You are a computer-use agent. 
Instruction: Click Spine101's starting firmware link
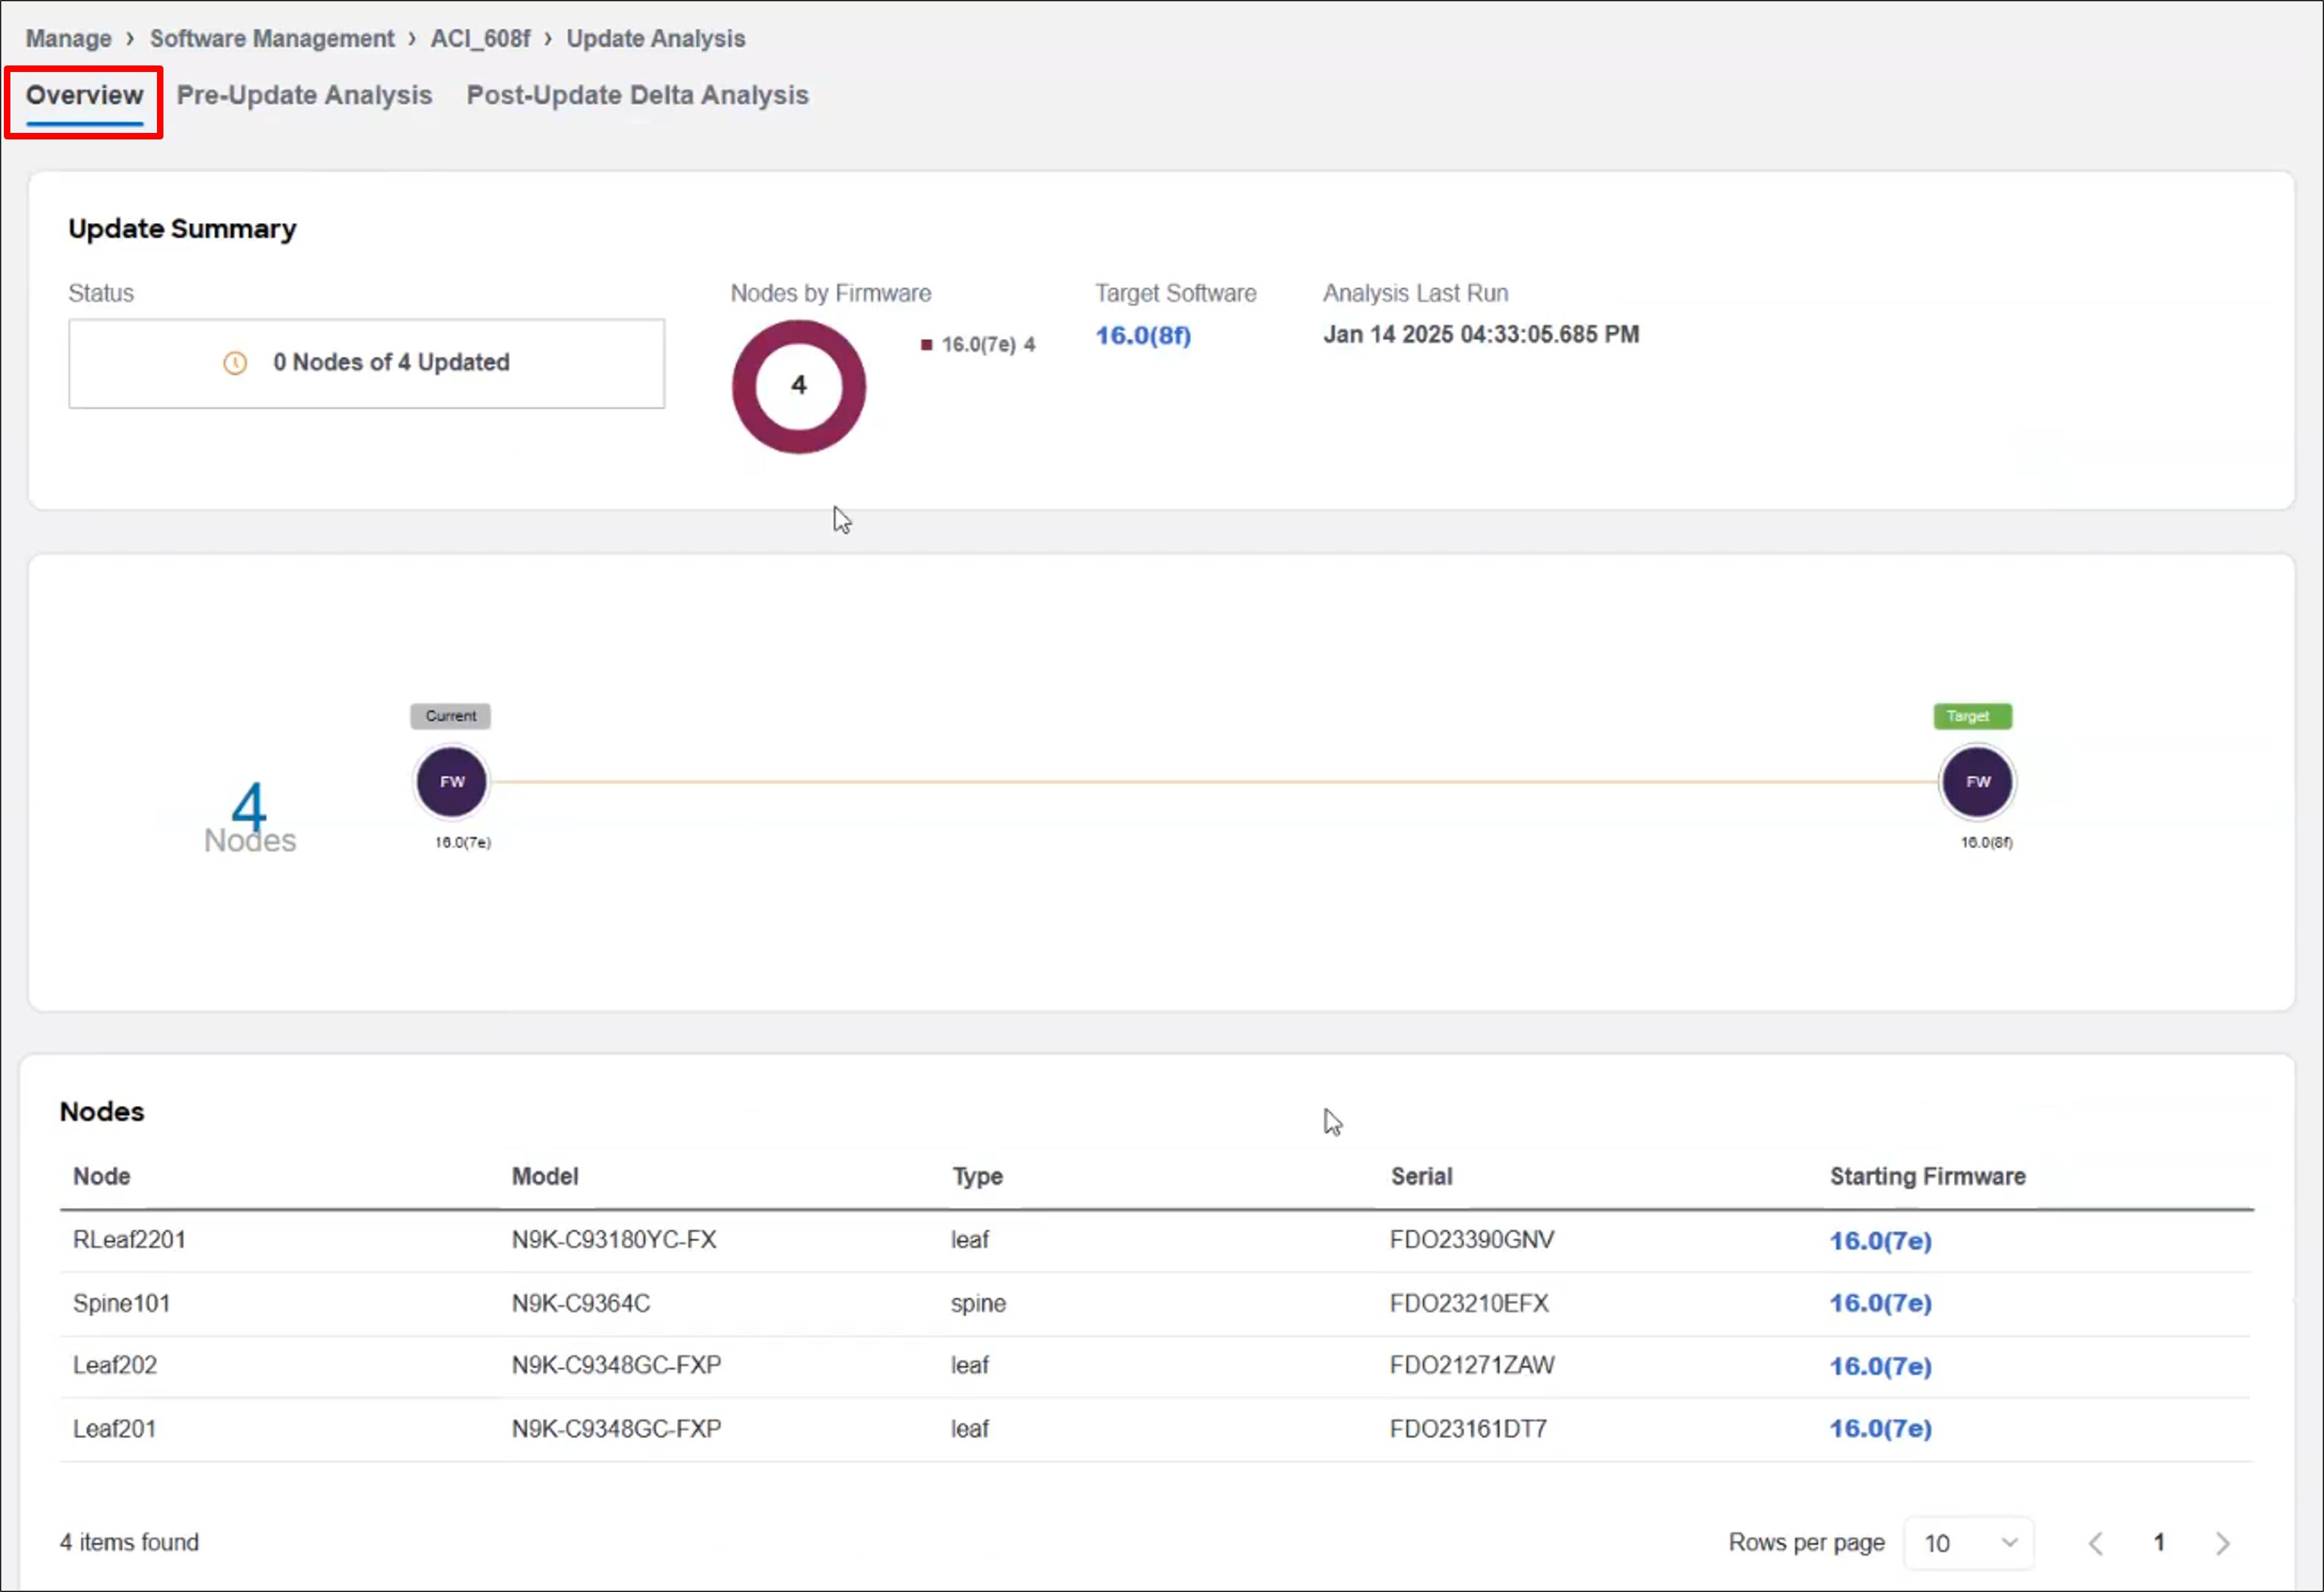(1880, 1303)
